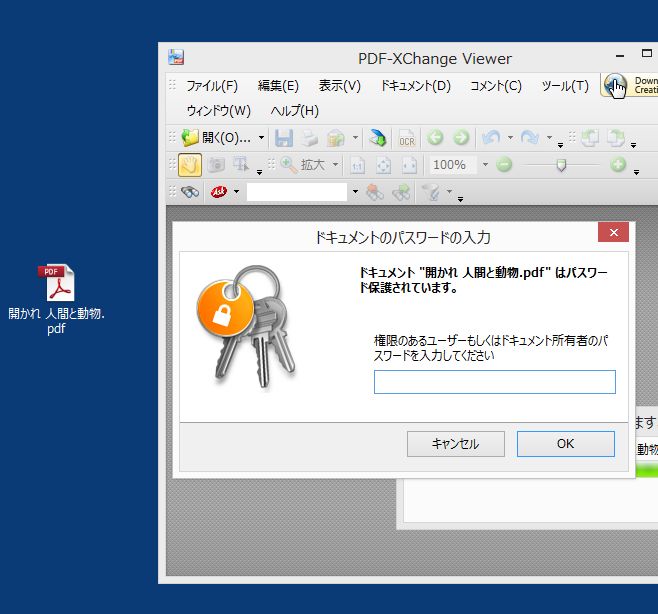Open the ウィンドウ(W) menu

(x=219, y=111)
